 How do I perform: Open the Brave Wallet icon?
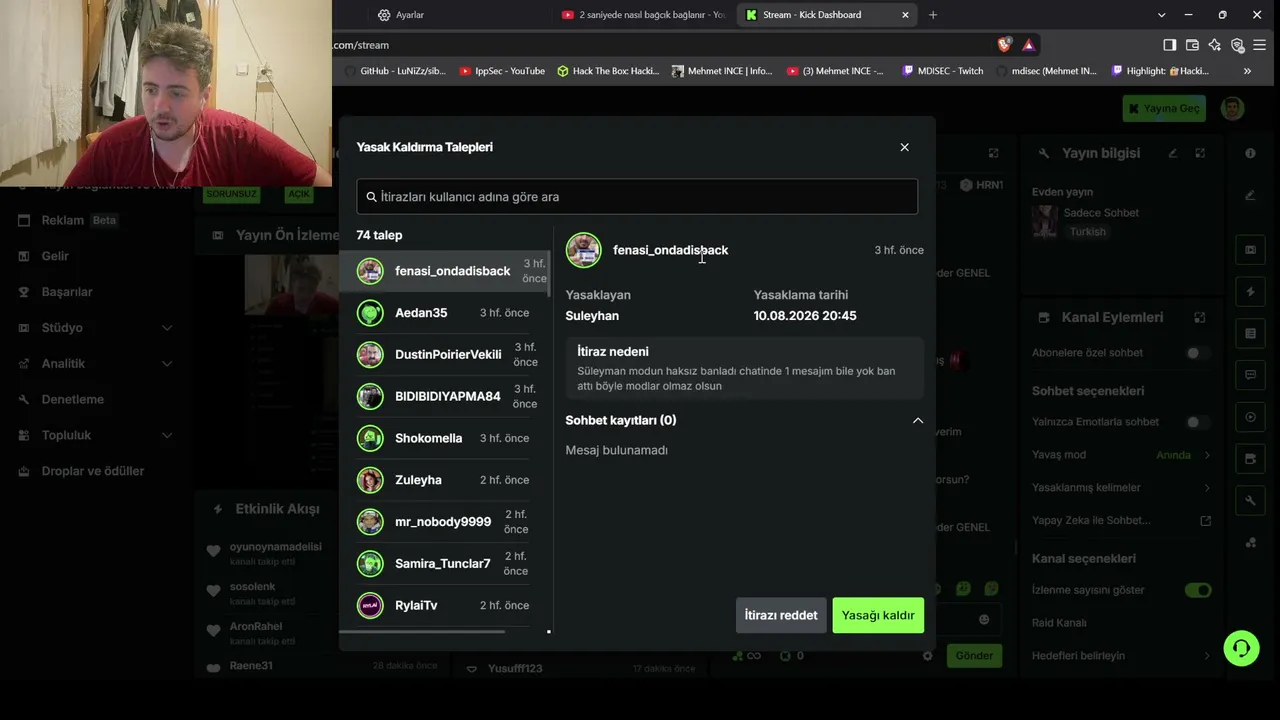(x=1192, y=45)
